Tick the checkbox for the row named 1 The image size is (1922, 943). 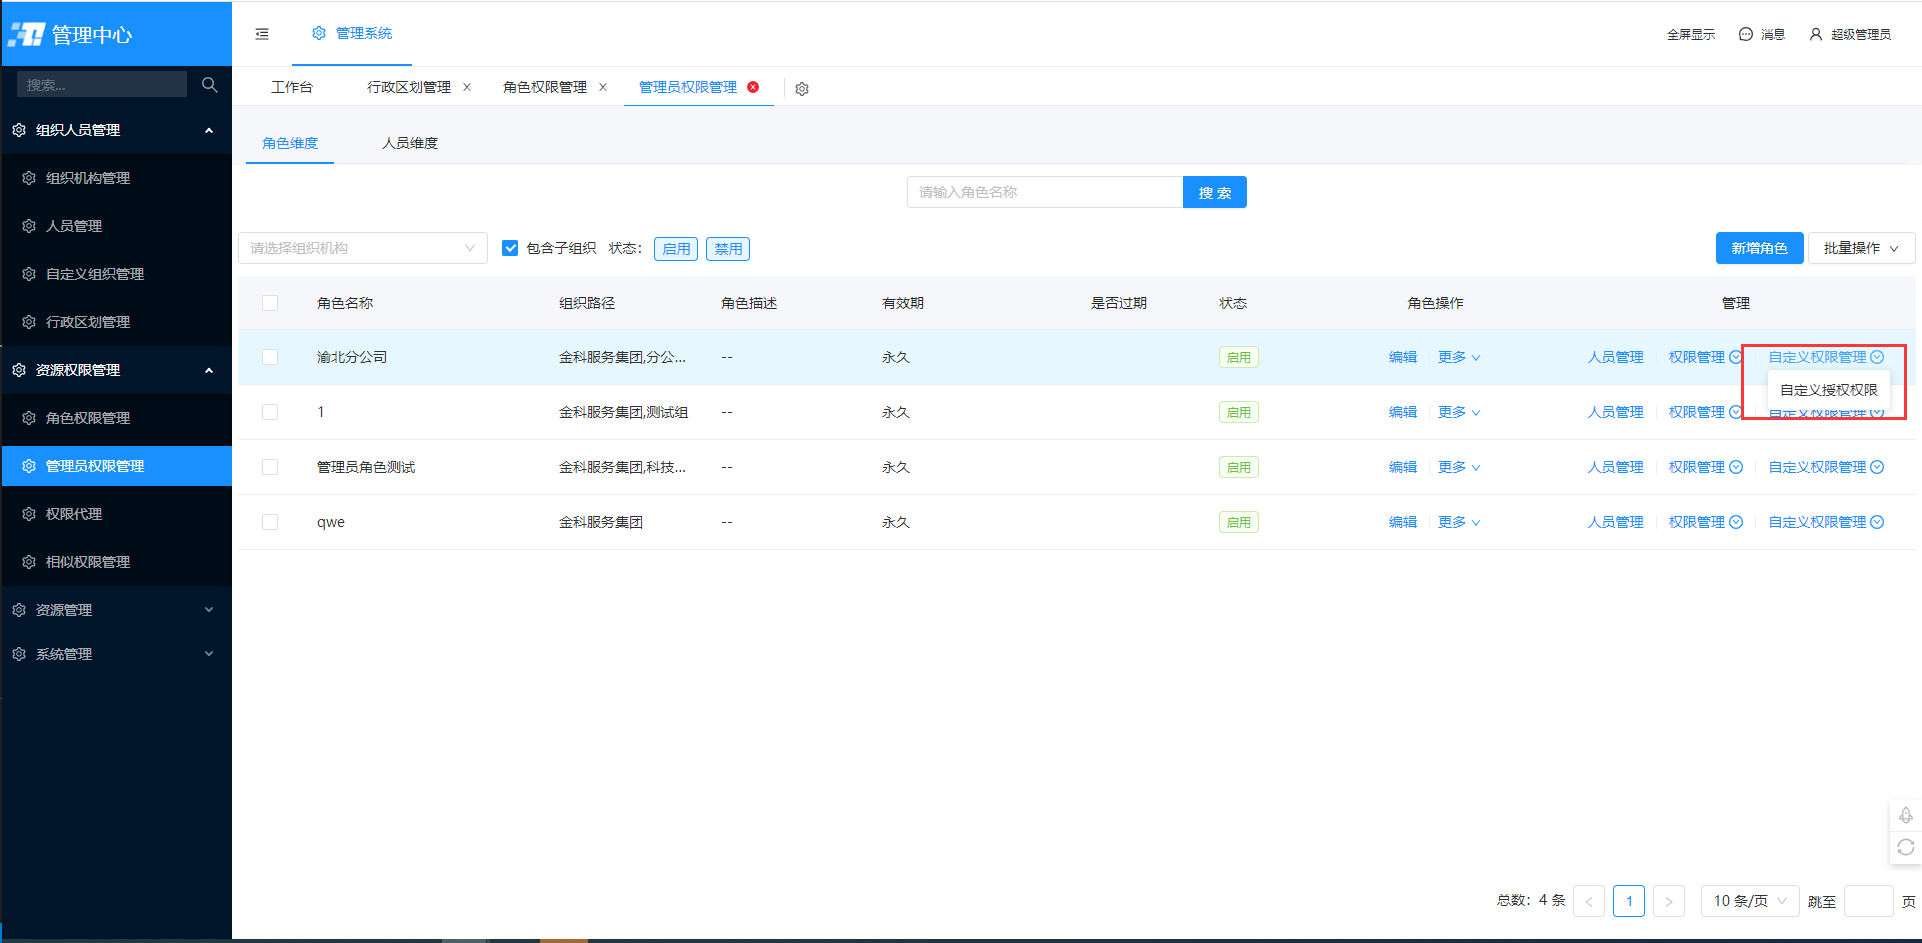point(270,412)
